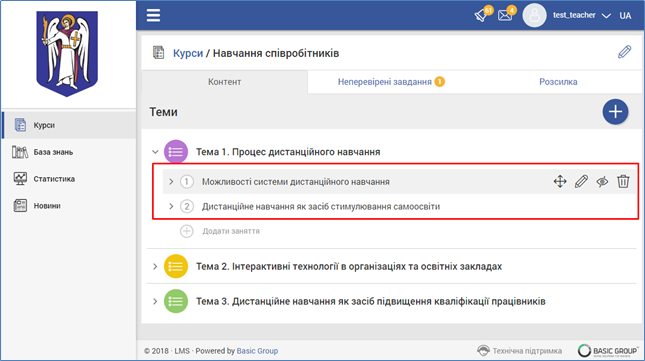Click the yellow Тема 2 list icon
The width and height of the screenshot is (645, 361).
pyautogui.click(x=176, y=266)
